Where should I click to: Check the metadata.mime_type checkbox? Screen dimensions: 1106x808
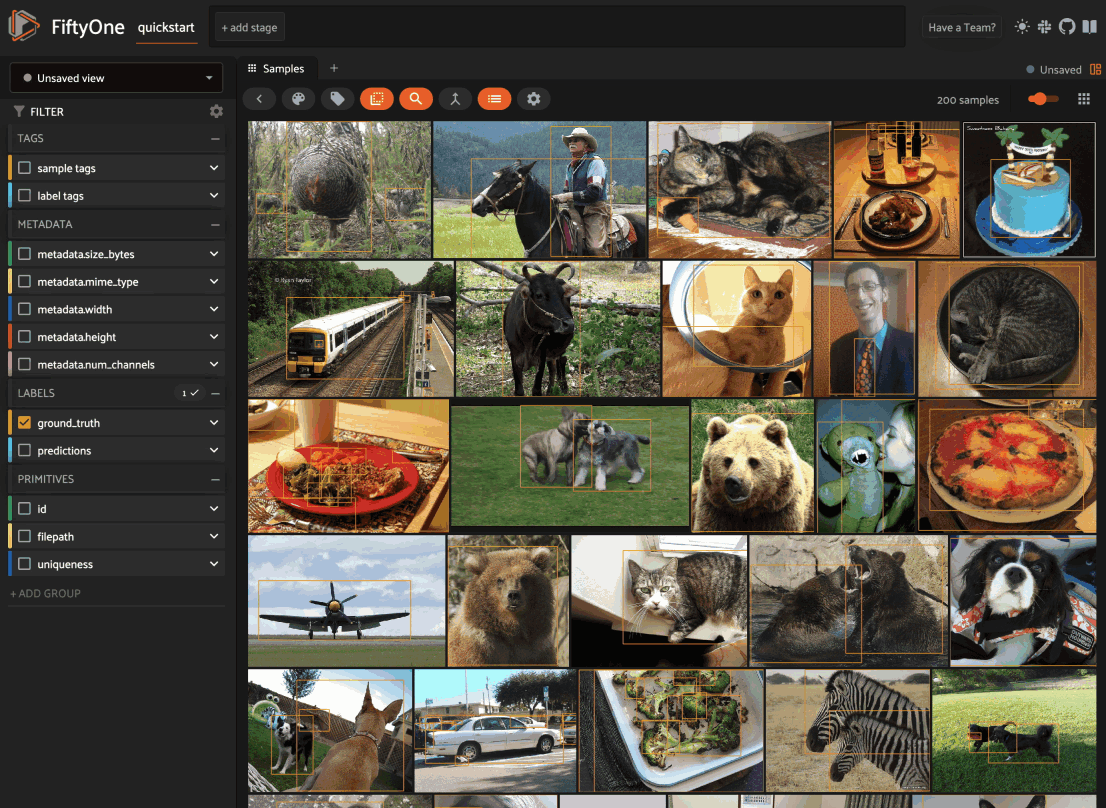coord(25,281)
